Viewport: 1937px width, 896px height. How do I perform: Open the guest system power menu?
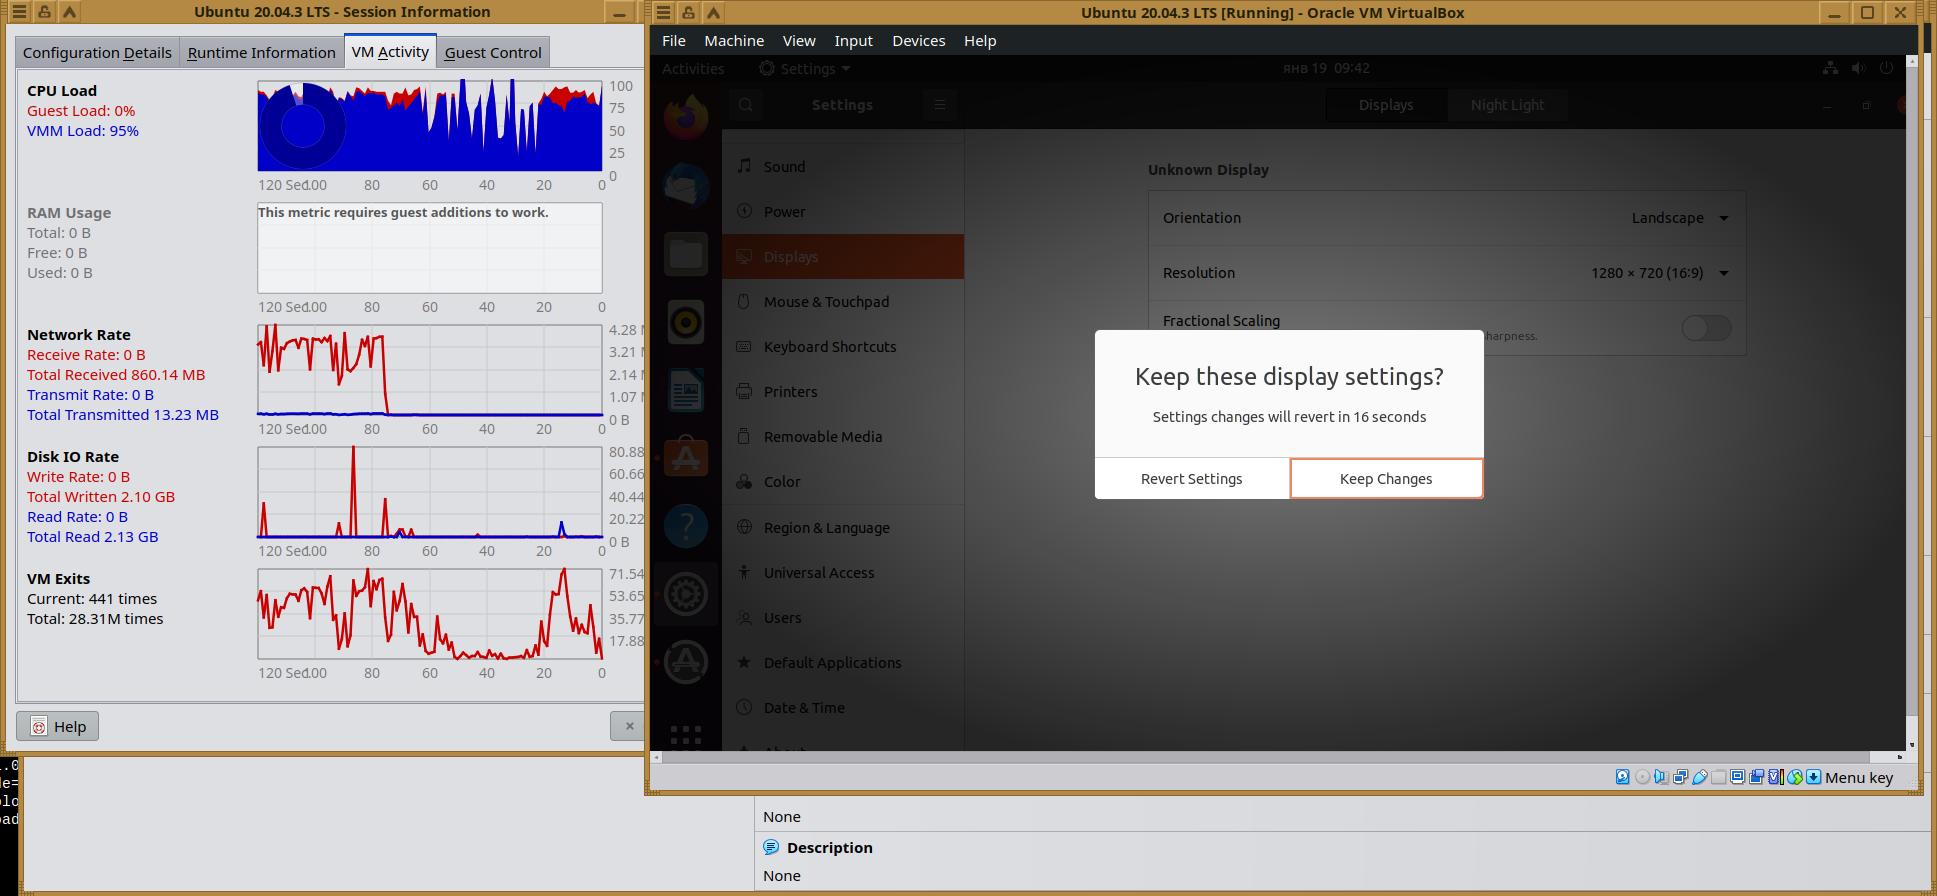click(1886, 68)
